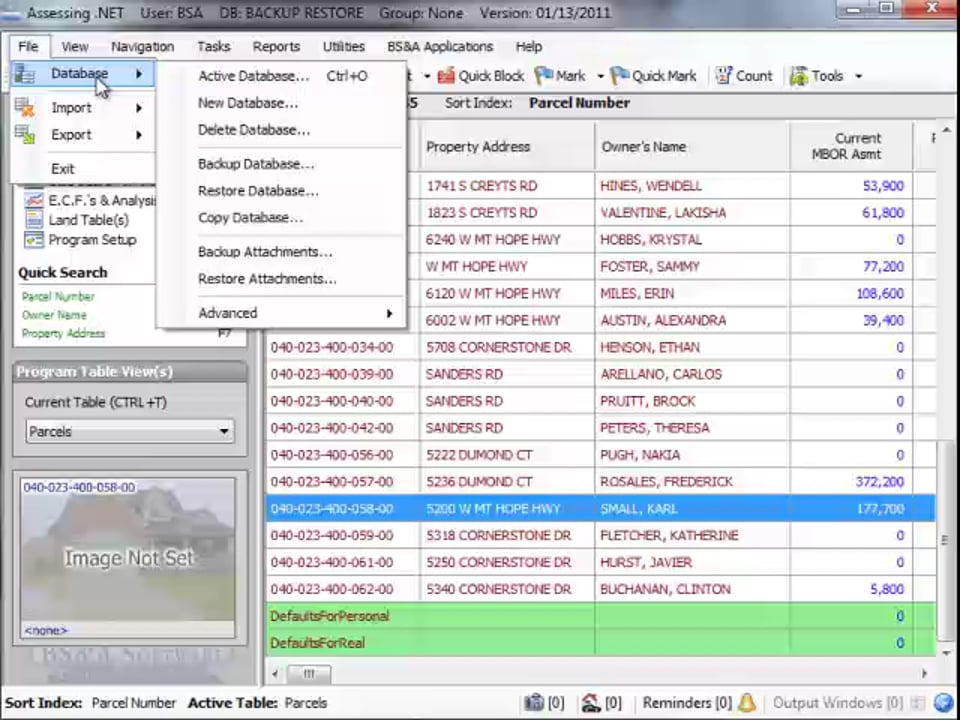This screenshot has height=720, width=960.
Task: Click the Land Table(s) icon
Action: (33, 220)
